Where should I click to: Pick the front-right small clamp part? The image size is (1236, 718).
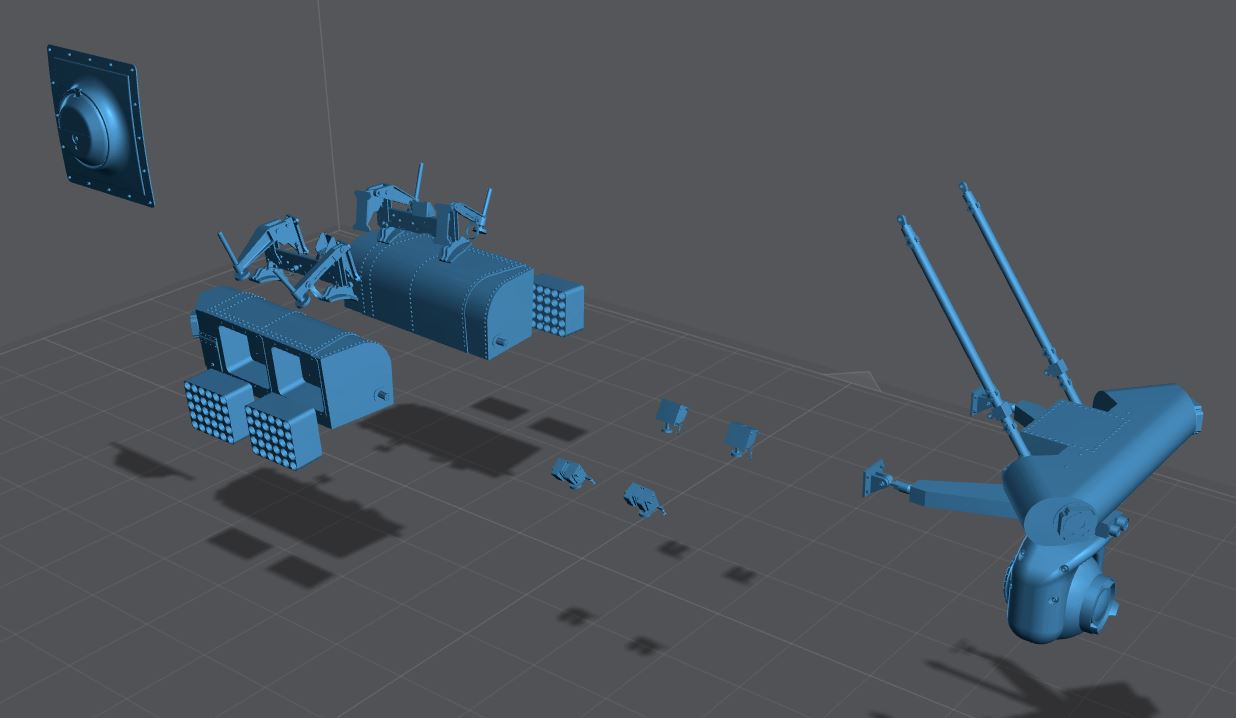[643, 498]
